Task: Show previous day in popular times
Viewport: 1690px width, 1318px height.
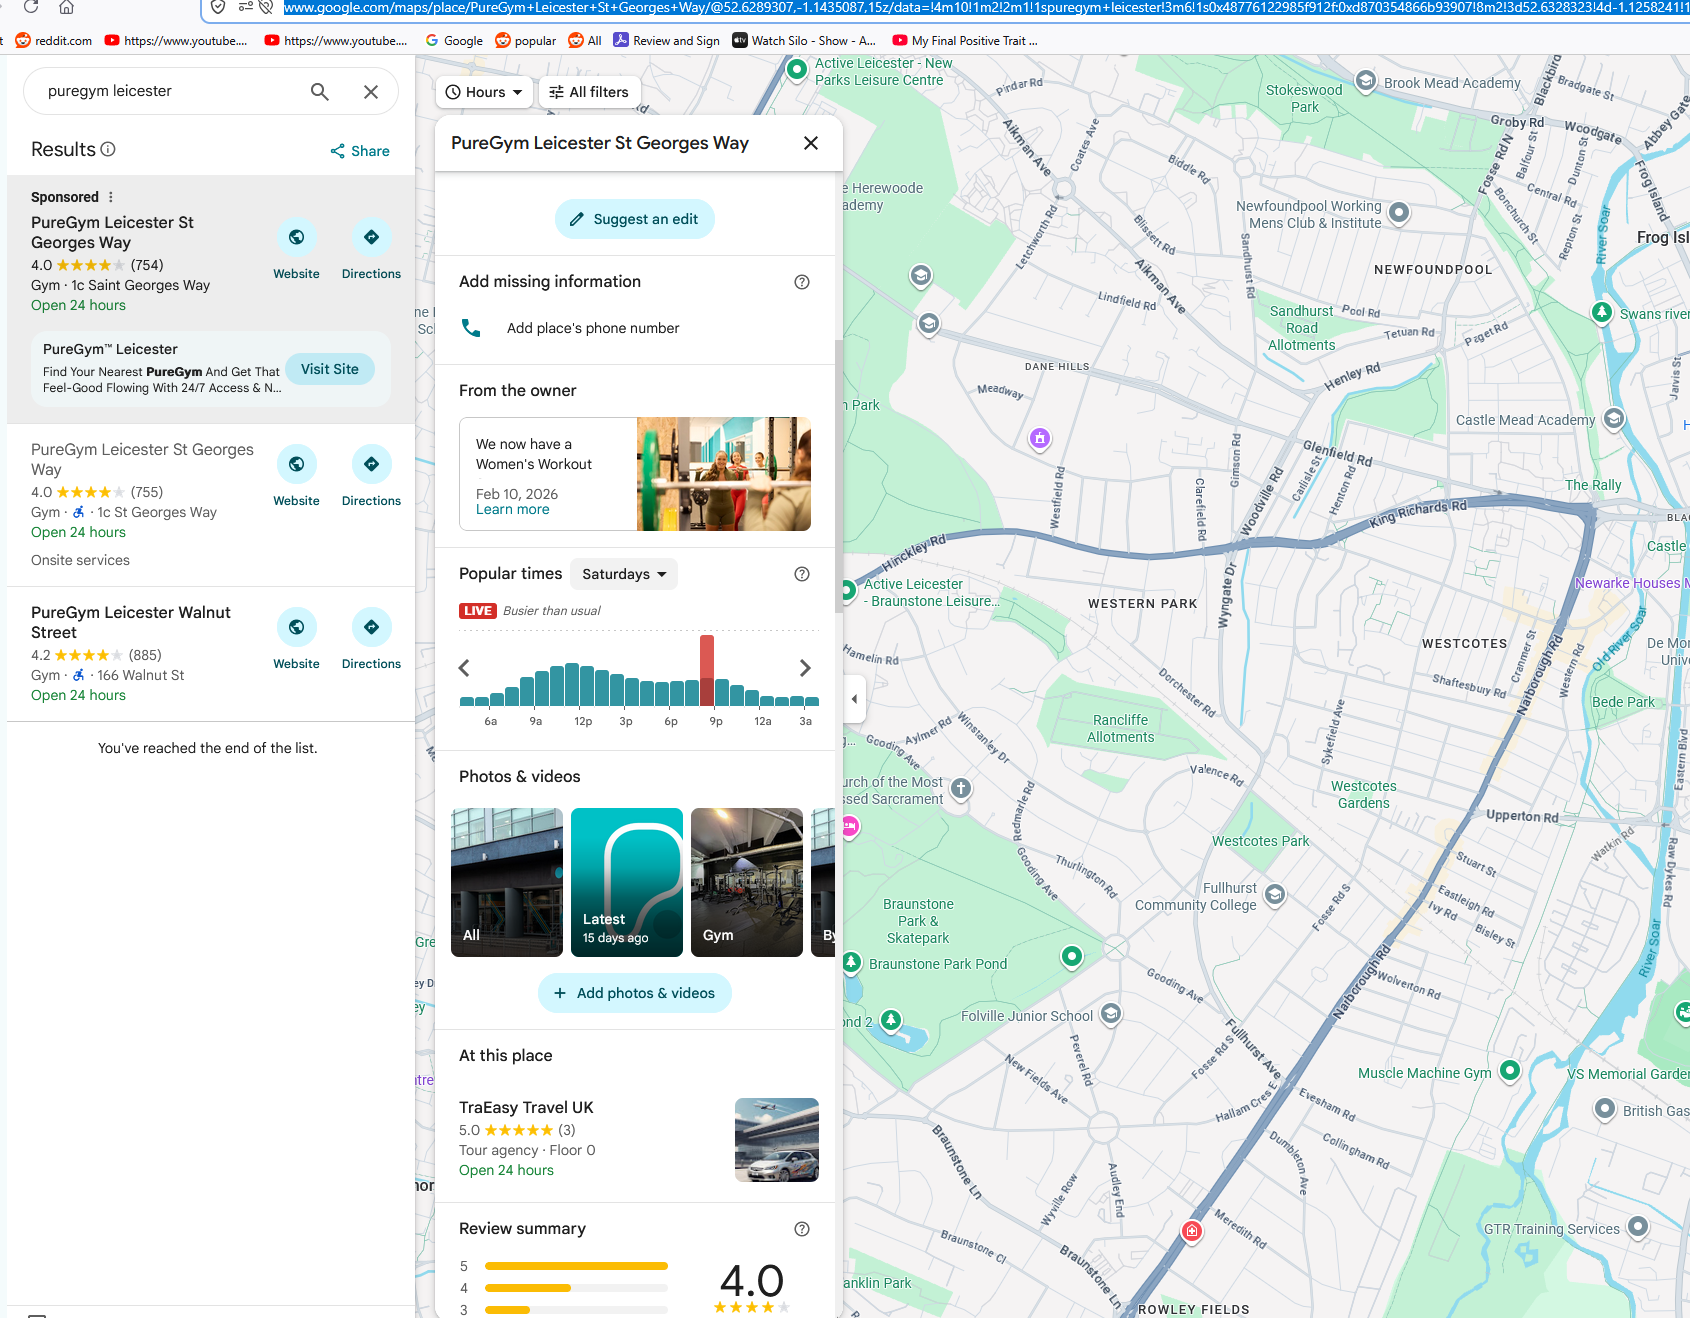Action: point(464,668)
